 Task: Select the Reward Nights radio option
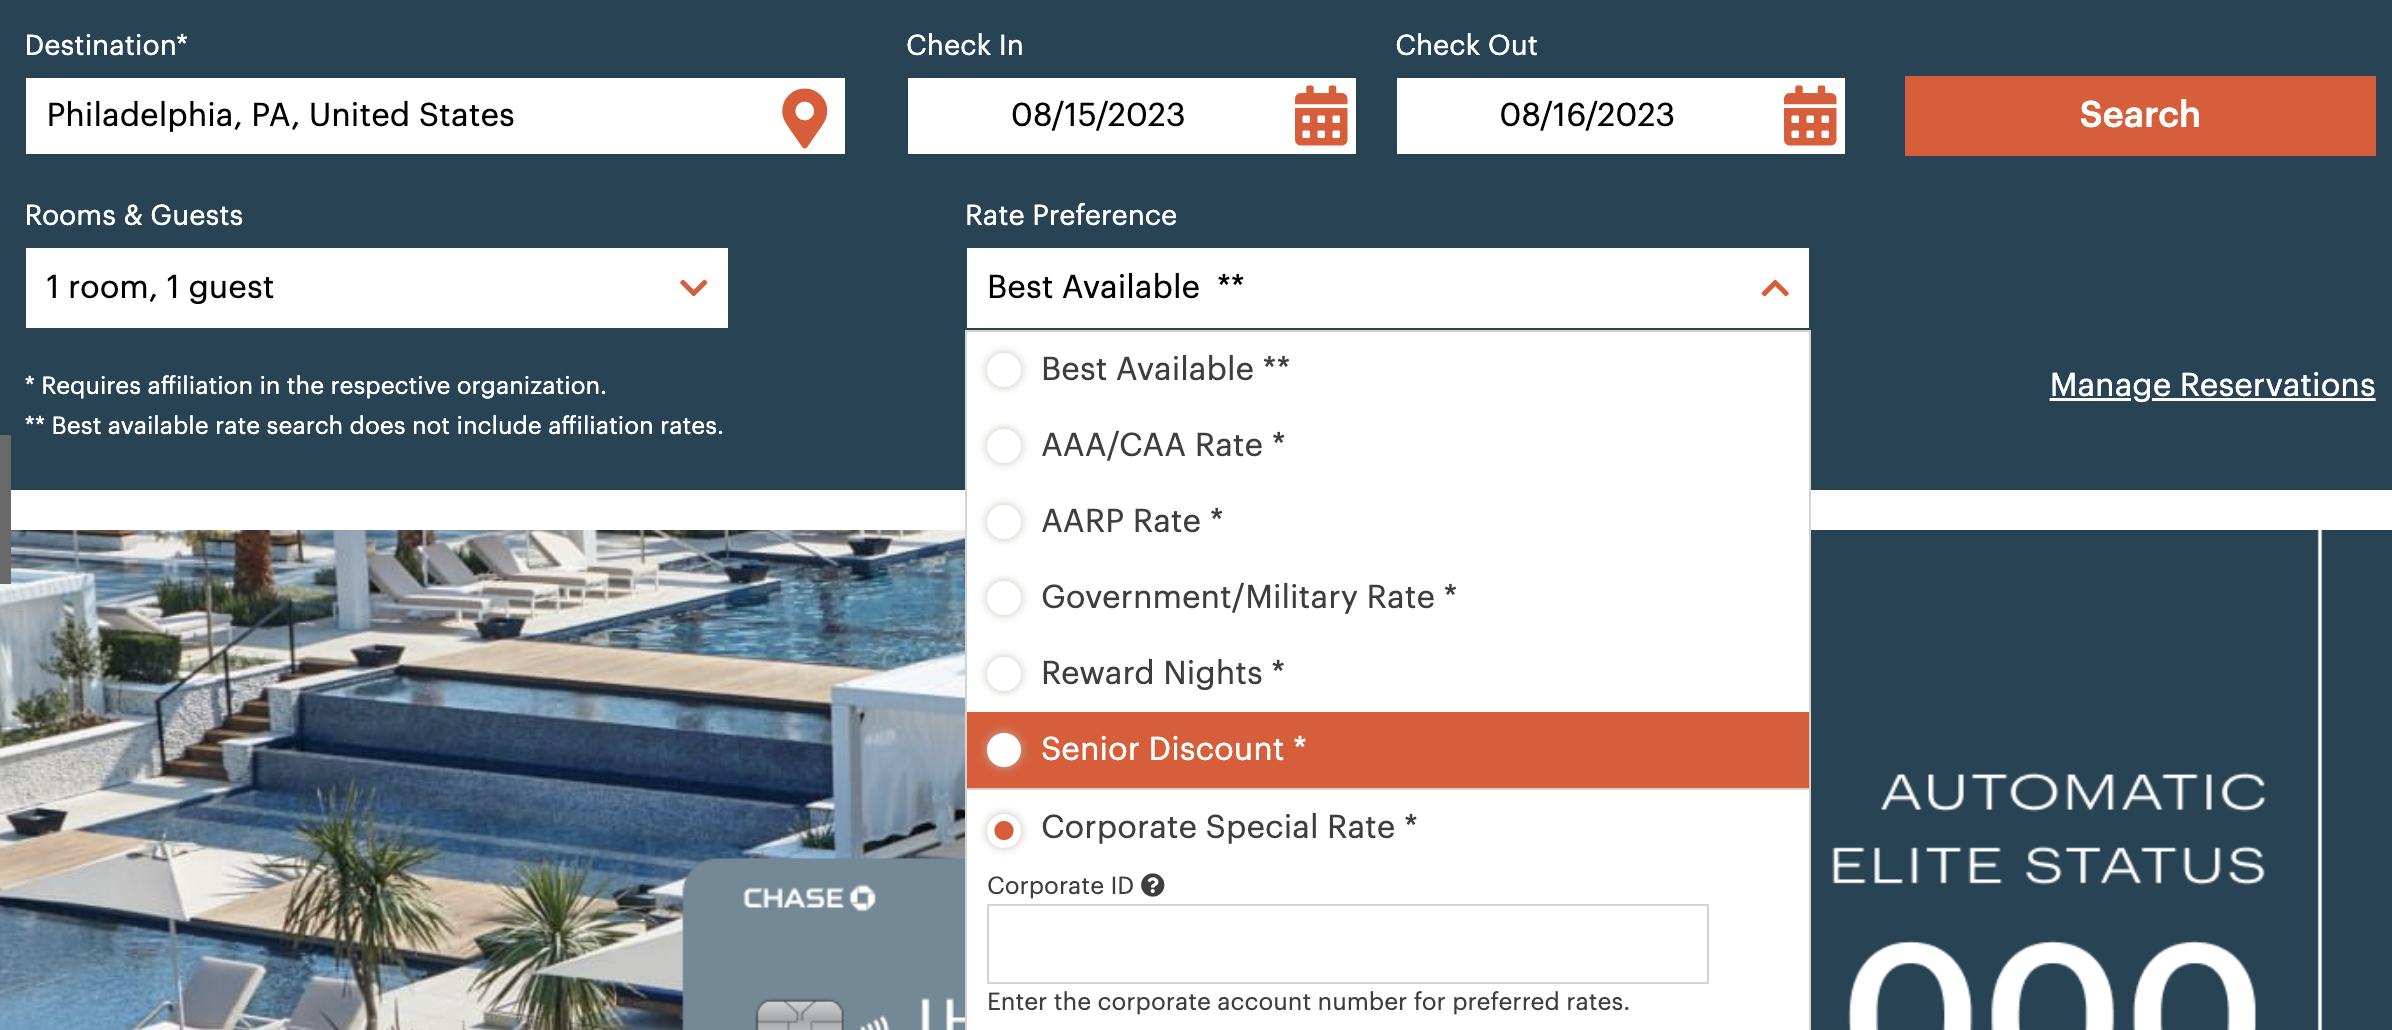1004,673
